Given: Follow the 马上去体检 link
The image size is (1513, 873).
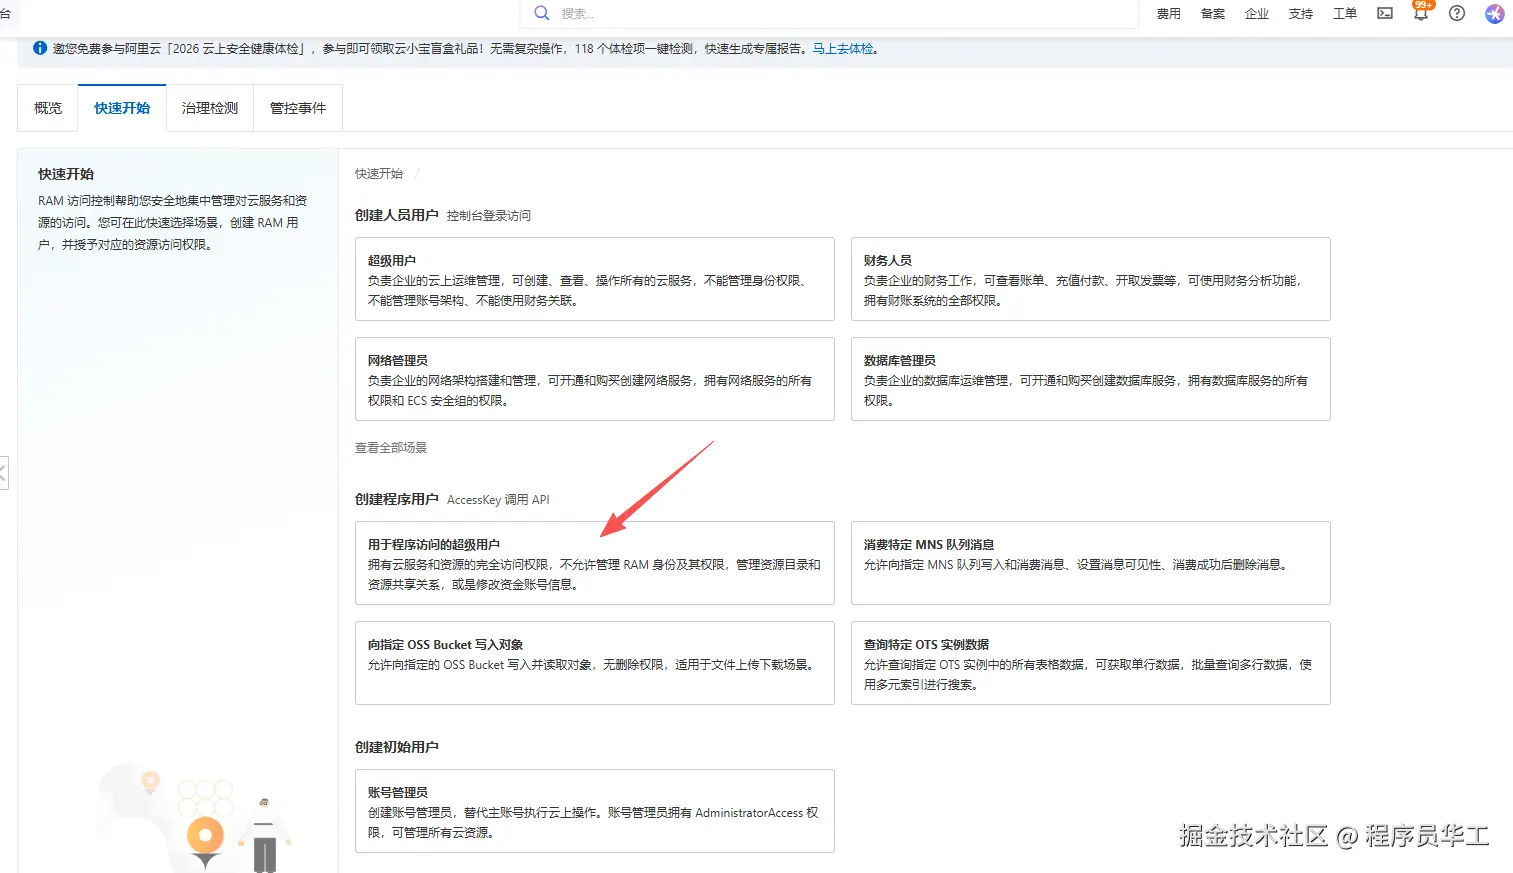Looking at the screenshot, I should point(843,49).
